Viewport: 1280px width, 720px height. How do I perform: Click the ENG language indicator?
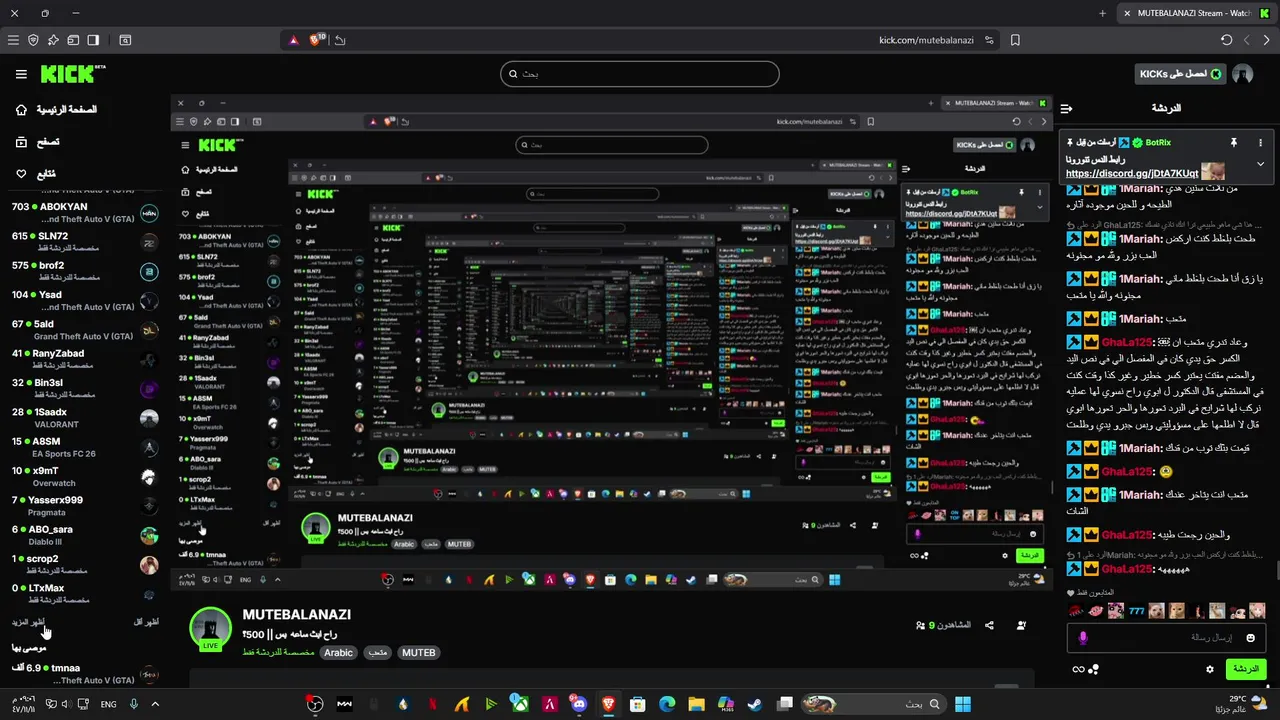(108, 704)
